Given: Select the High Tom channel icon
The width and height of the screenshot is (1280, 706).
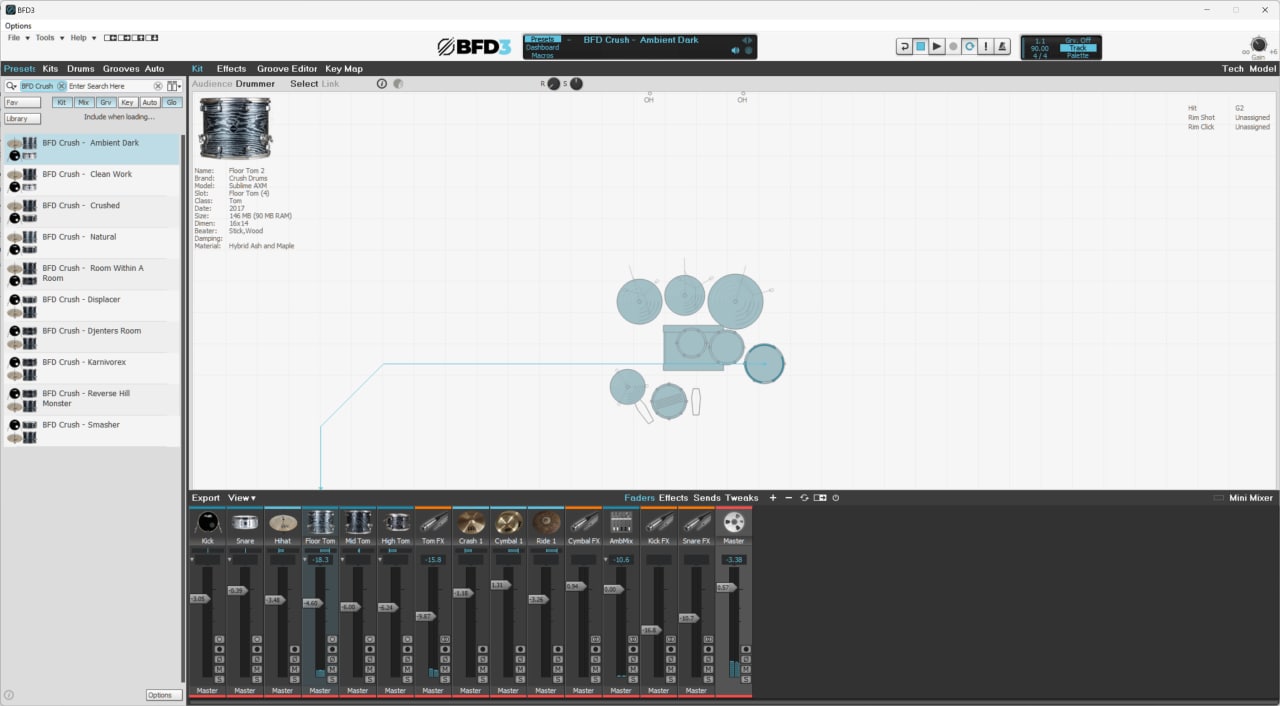Looking at the screenshot, I should 396,522.
